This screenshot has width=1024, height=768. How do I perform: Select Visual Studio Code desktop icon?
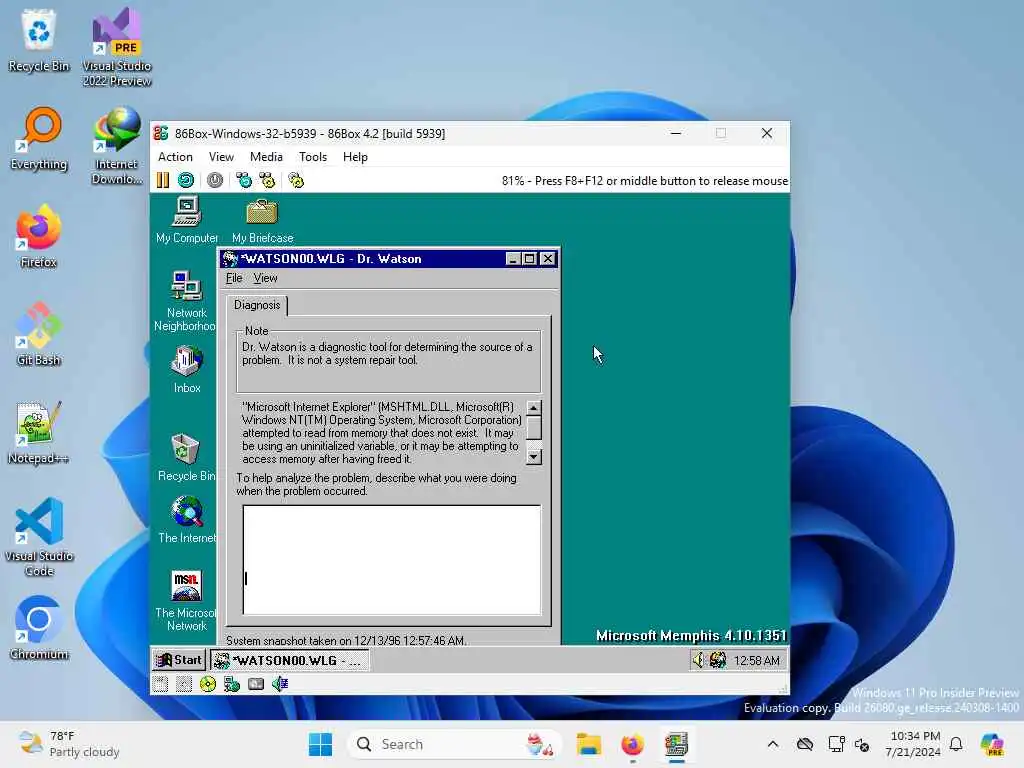tap(39, 537)
